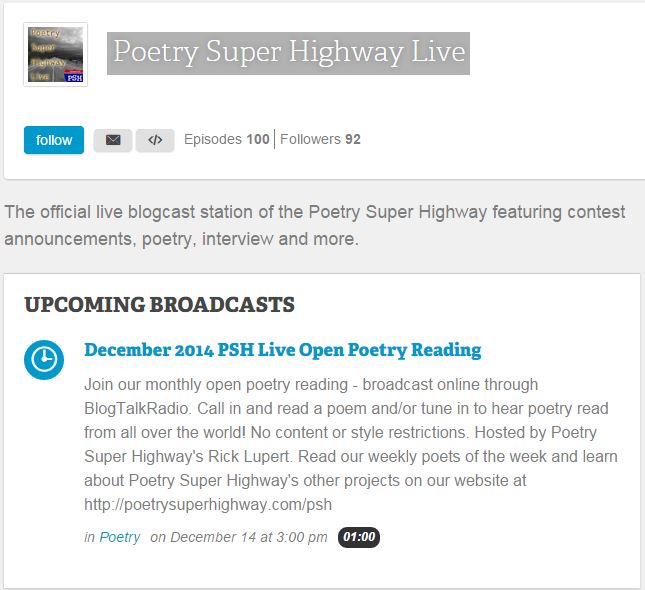Click the 01:00 duration badge

[x=359, y=537]
